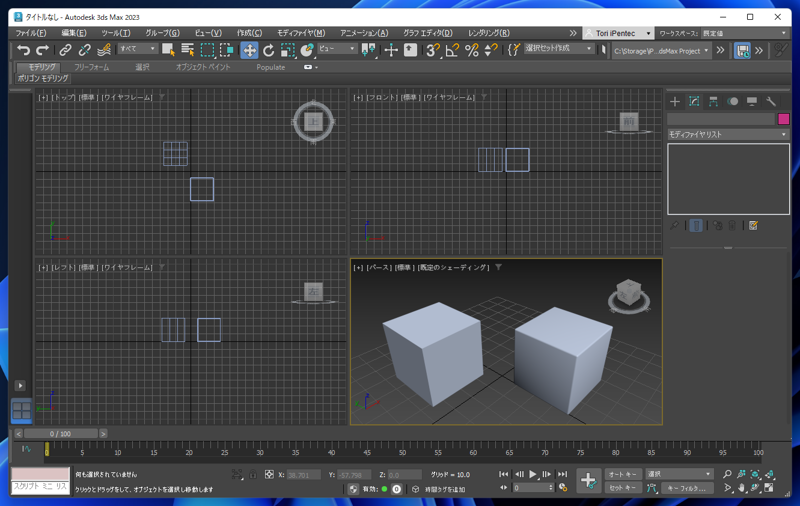800x506 pixels.
Task: Click the Select and Place tool icon
Action: (307, 50)
